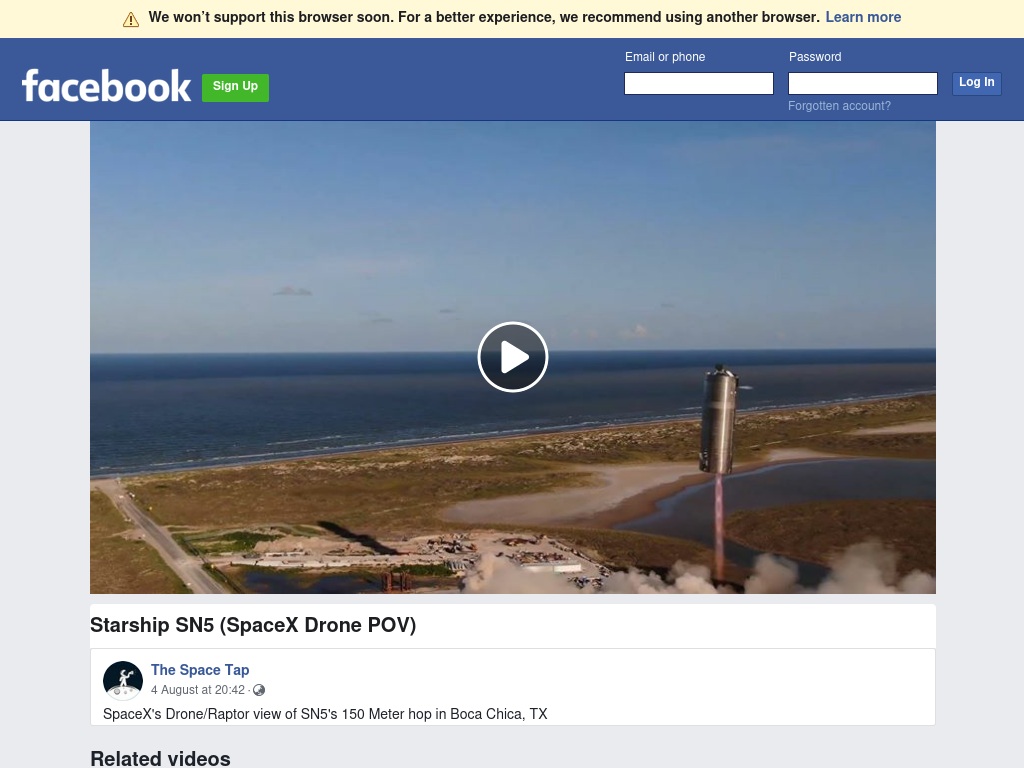
Task: Click the browser support warning text
Action: point(484,18)
